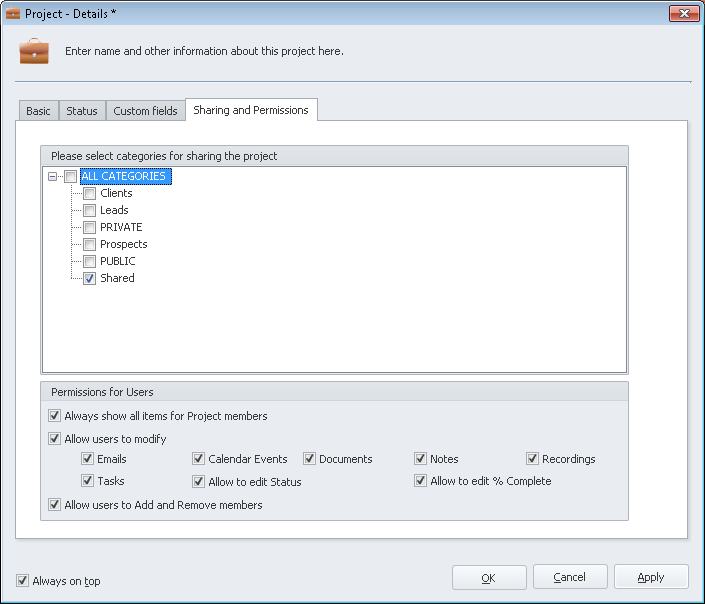Select the PUBLIC category checkbox
The image size is (705, 604).
pyautogui.click(x=90, y=262)
